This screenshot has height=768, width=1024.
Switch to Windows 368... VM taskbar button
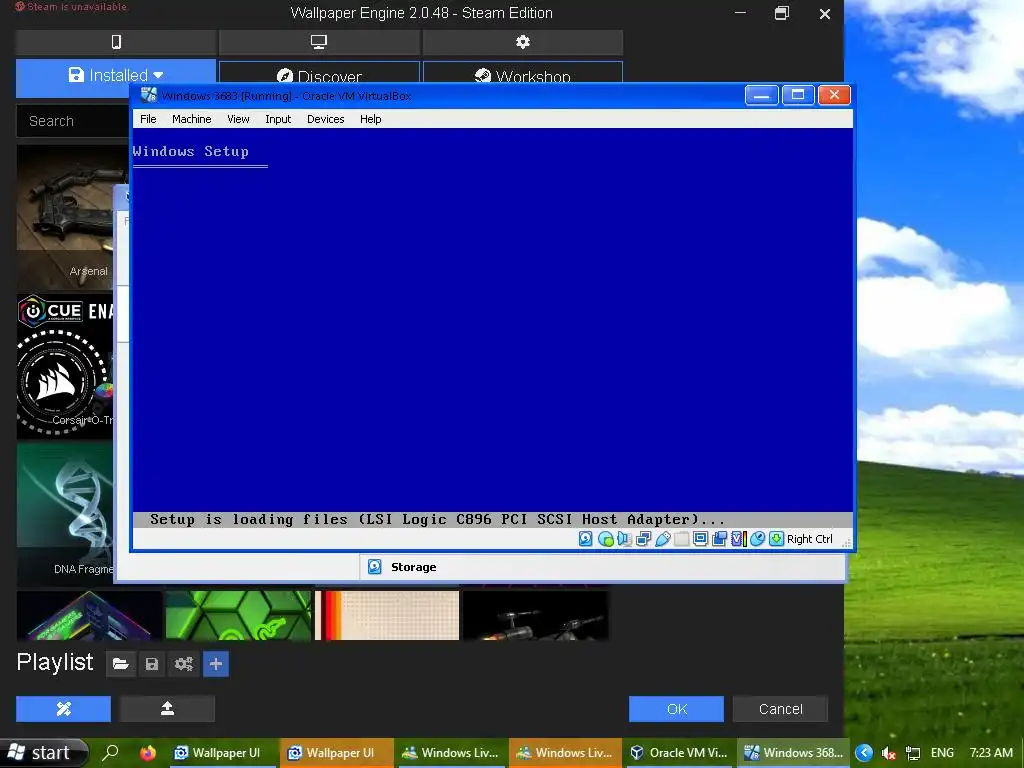[793, 752]
